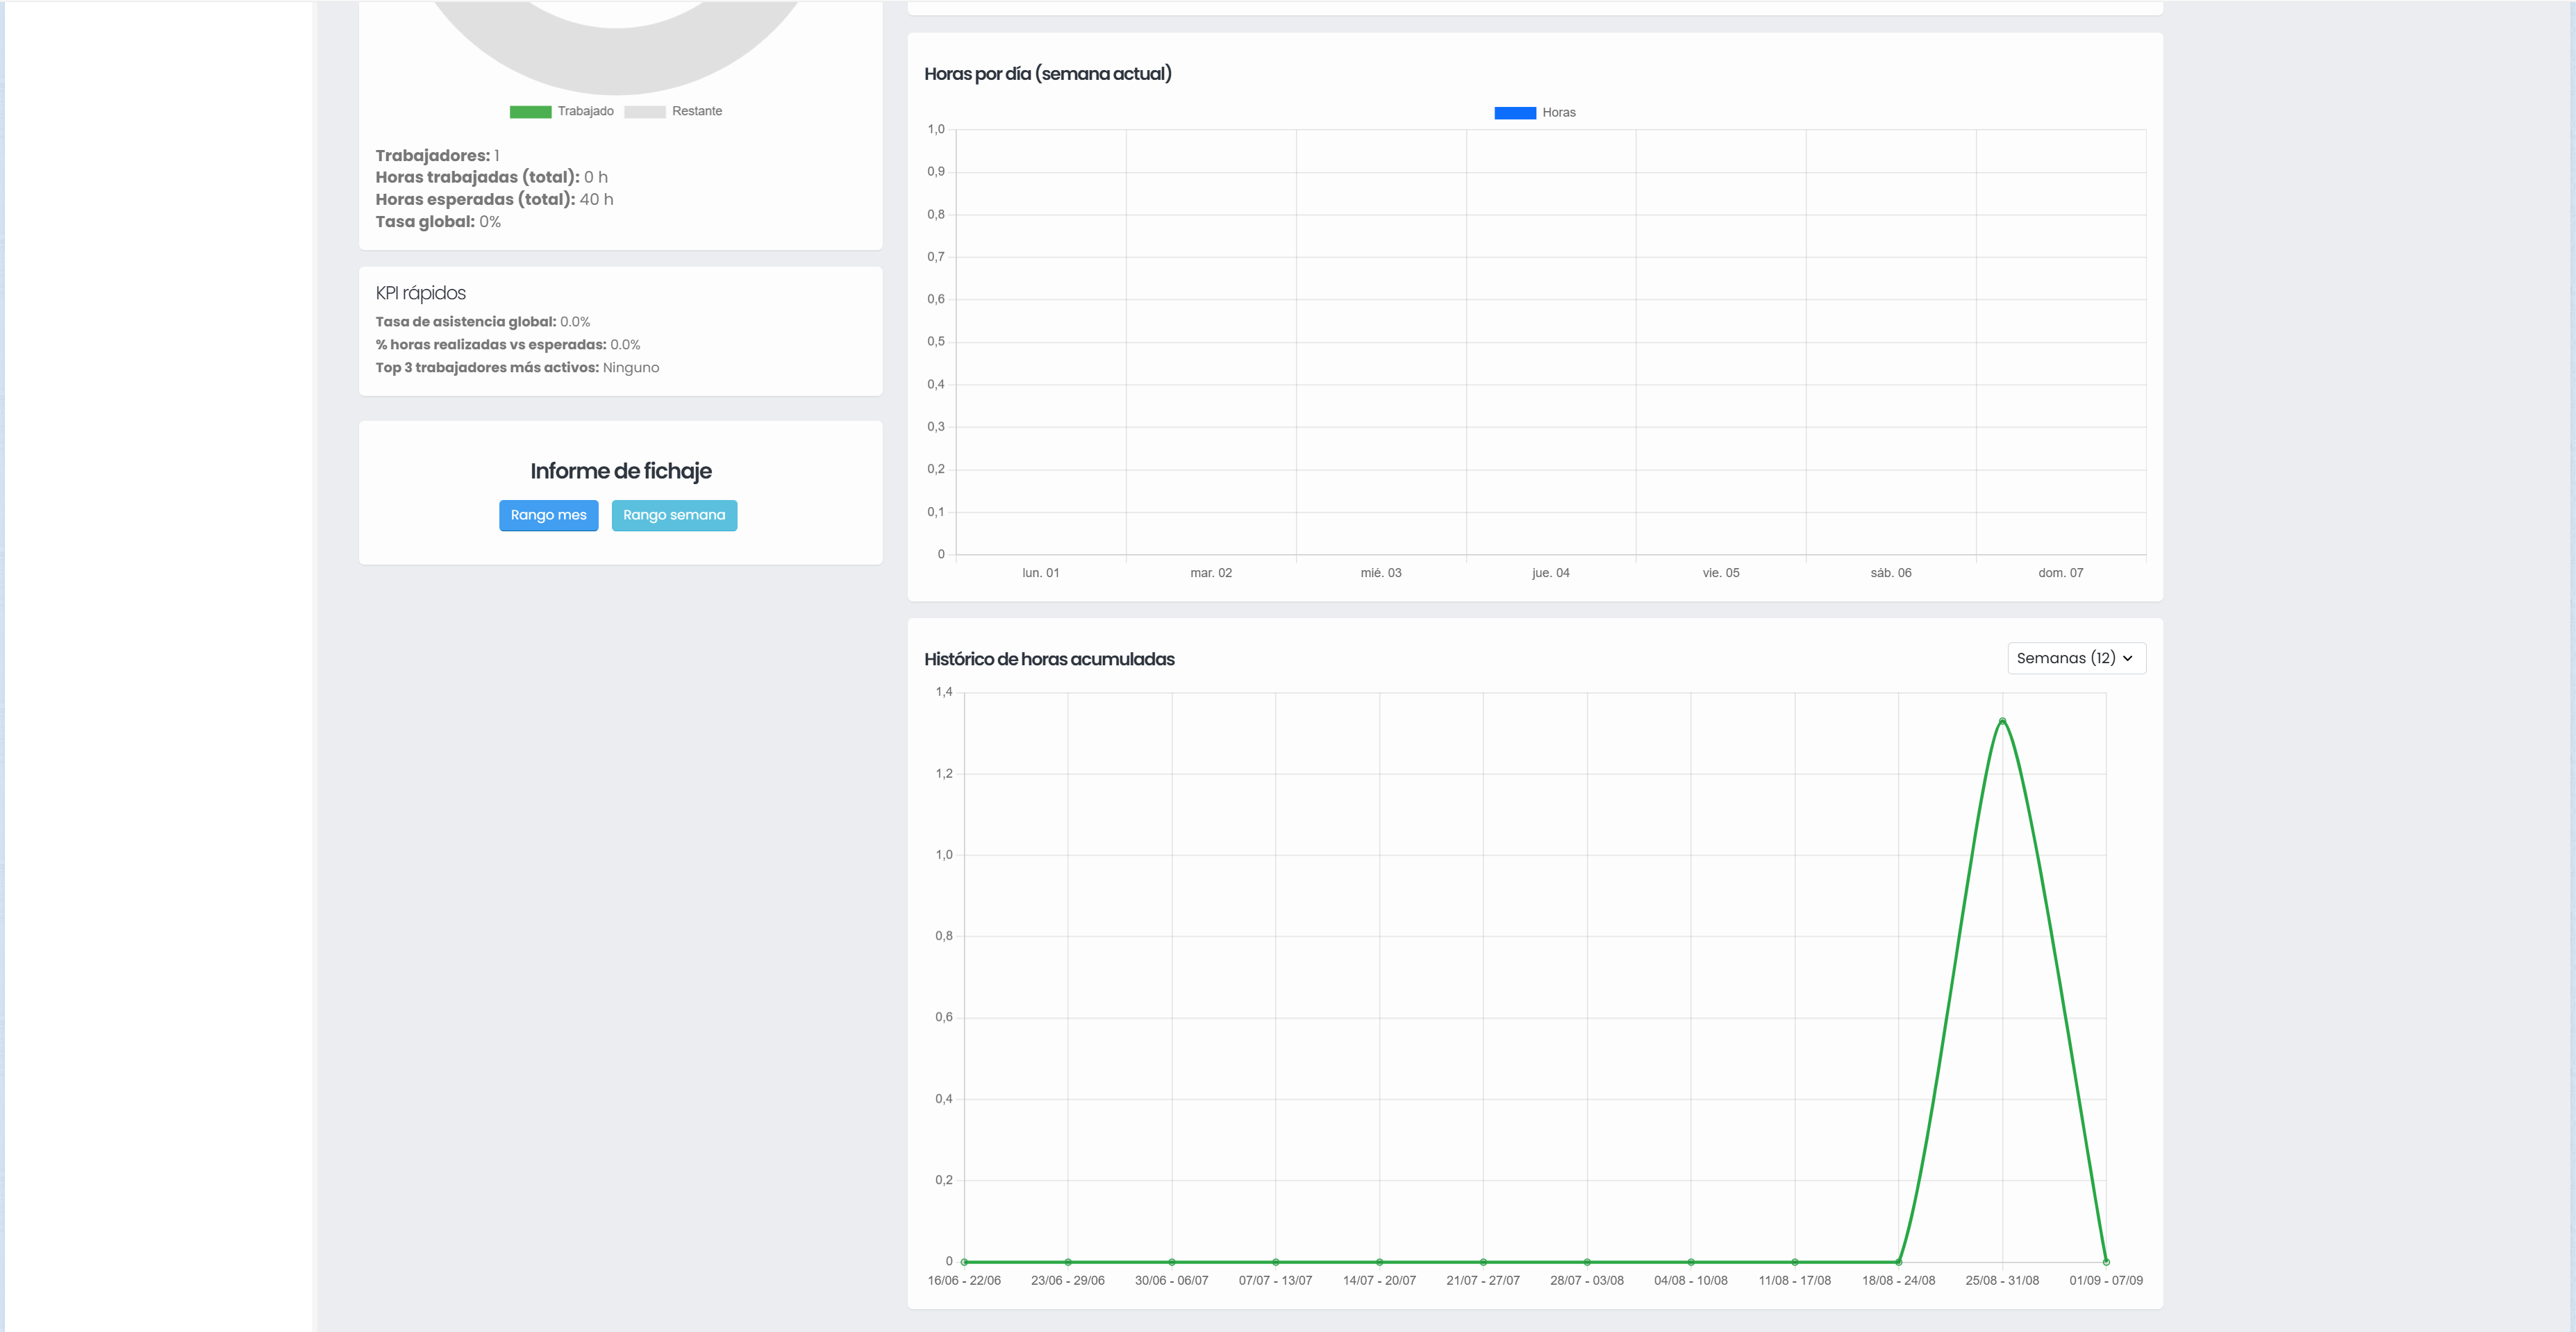Click the data point for week 21/07 - 27/07

pos(1483,1262)
